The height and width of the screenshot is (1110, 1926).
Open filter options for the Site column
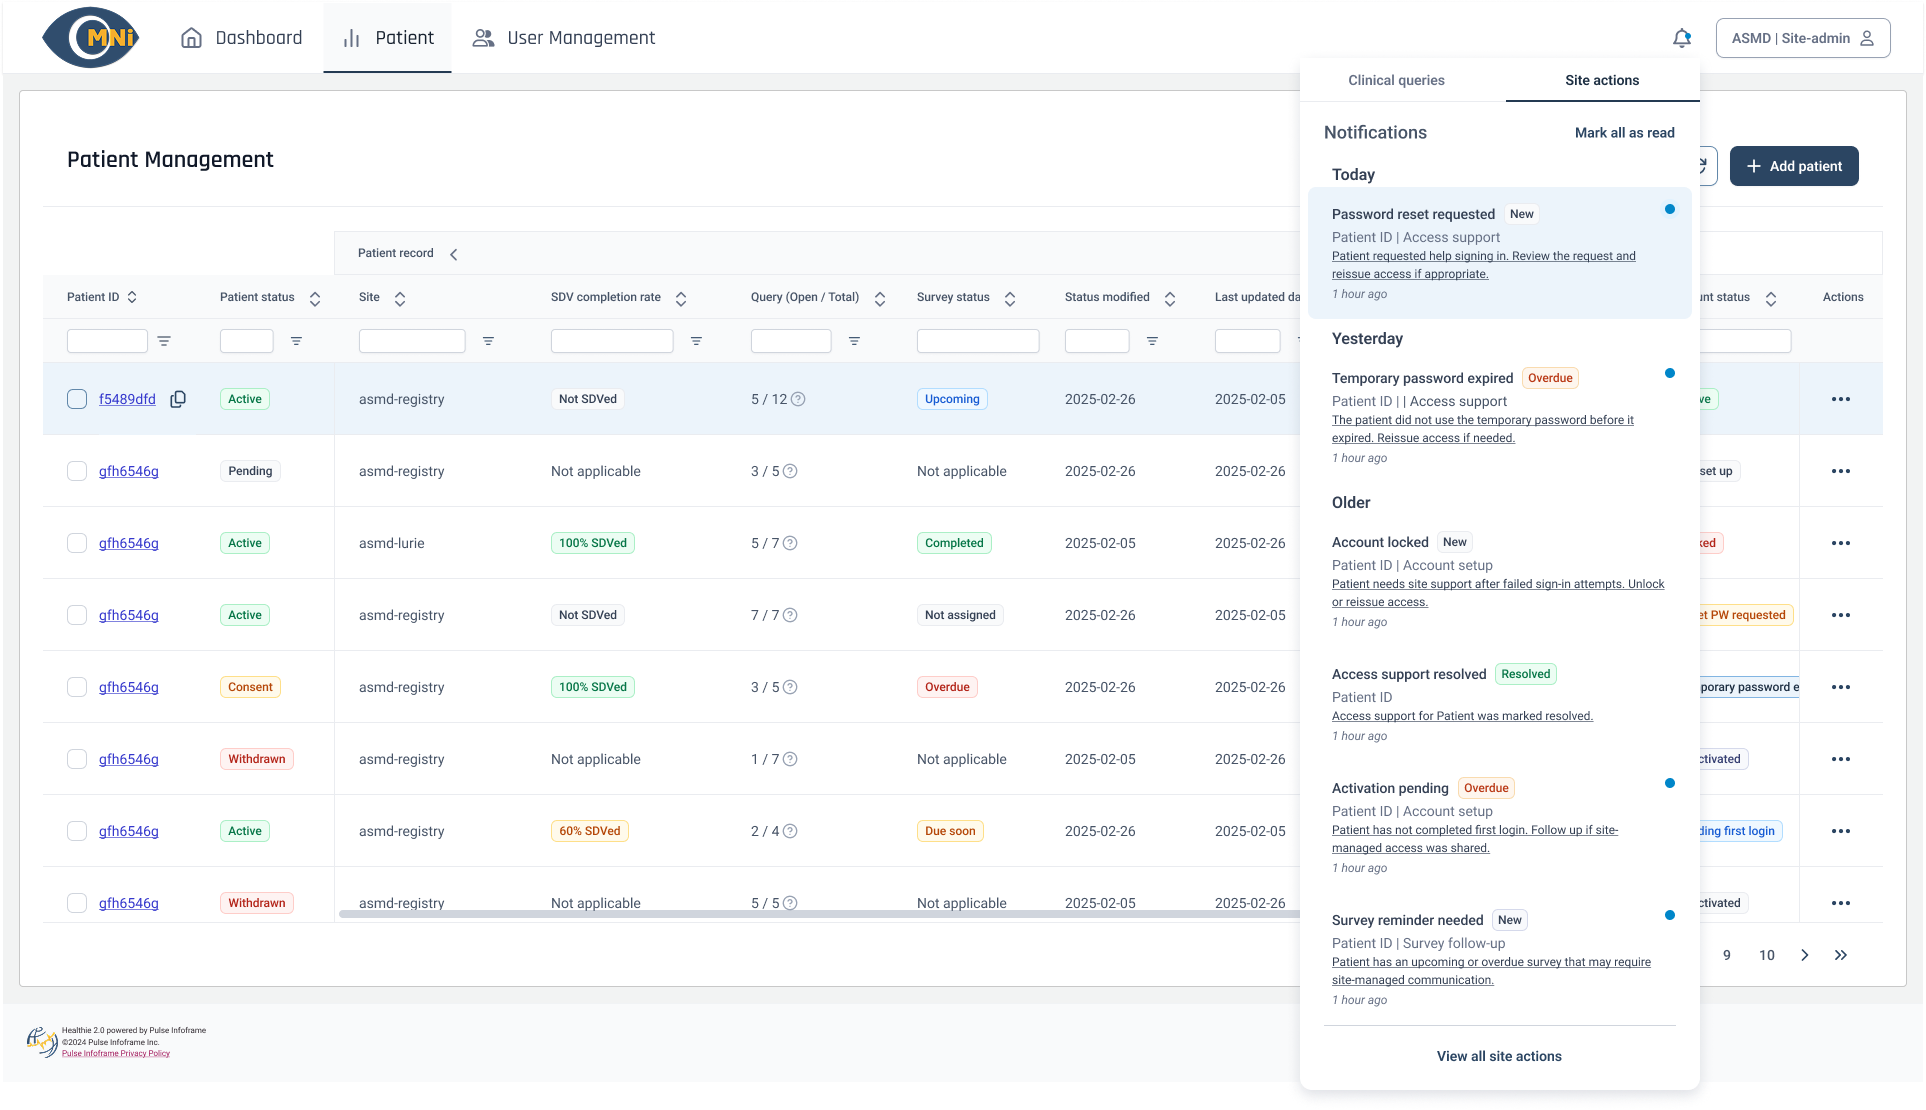[488, 341]
